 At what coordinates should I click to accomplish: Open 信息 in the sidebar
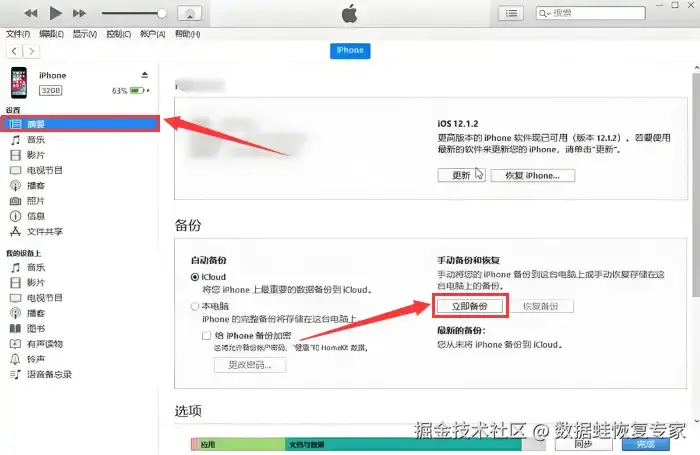[36, 216]
